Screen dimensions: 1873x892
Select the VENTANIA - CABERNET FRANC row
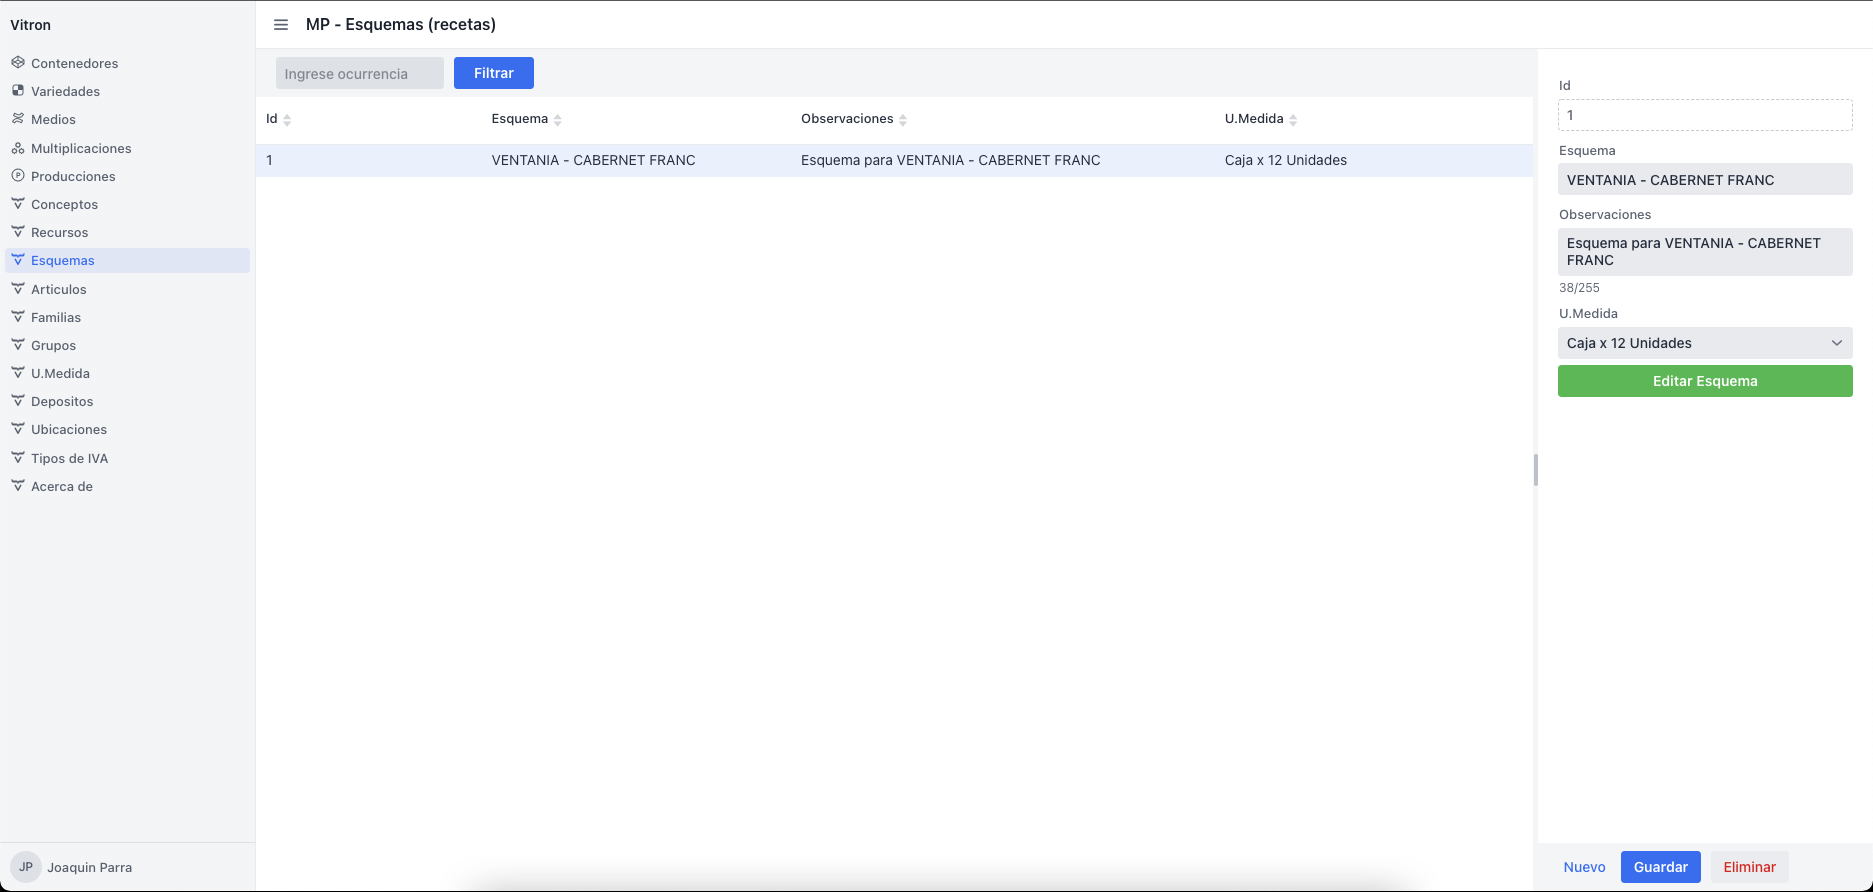(593, 160)
